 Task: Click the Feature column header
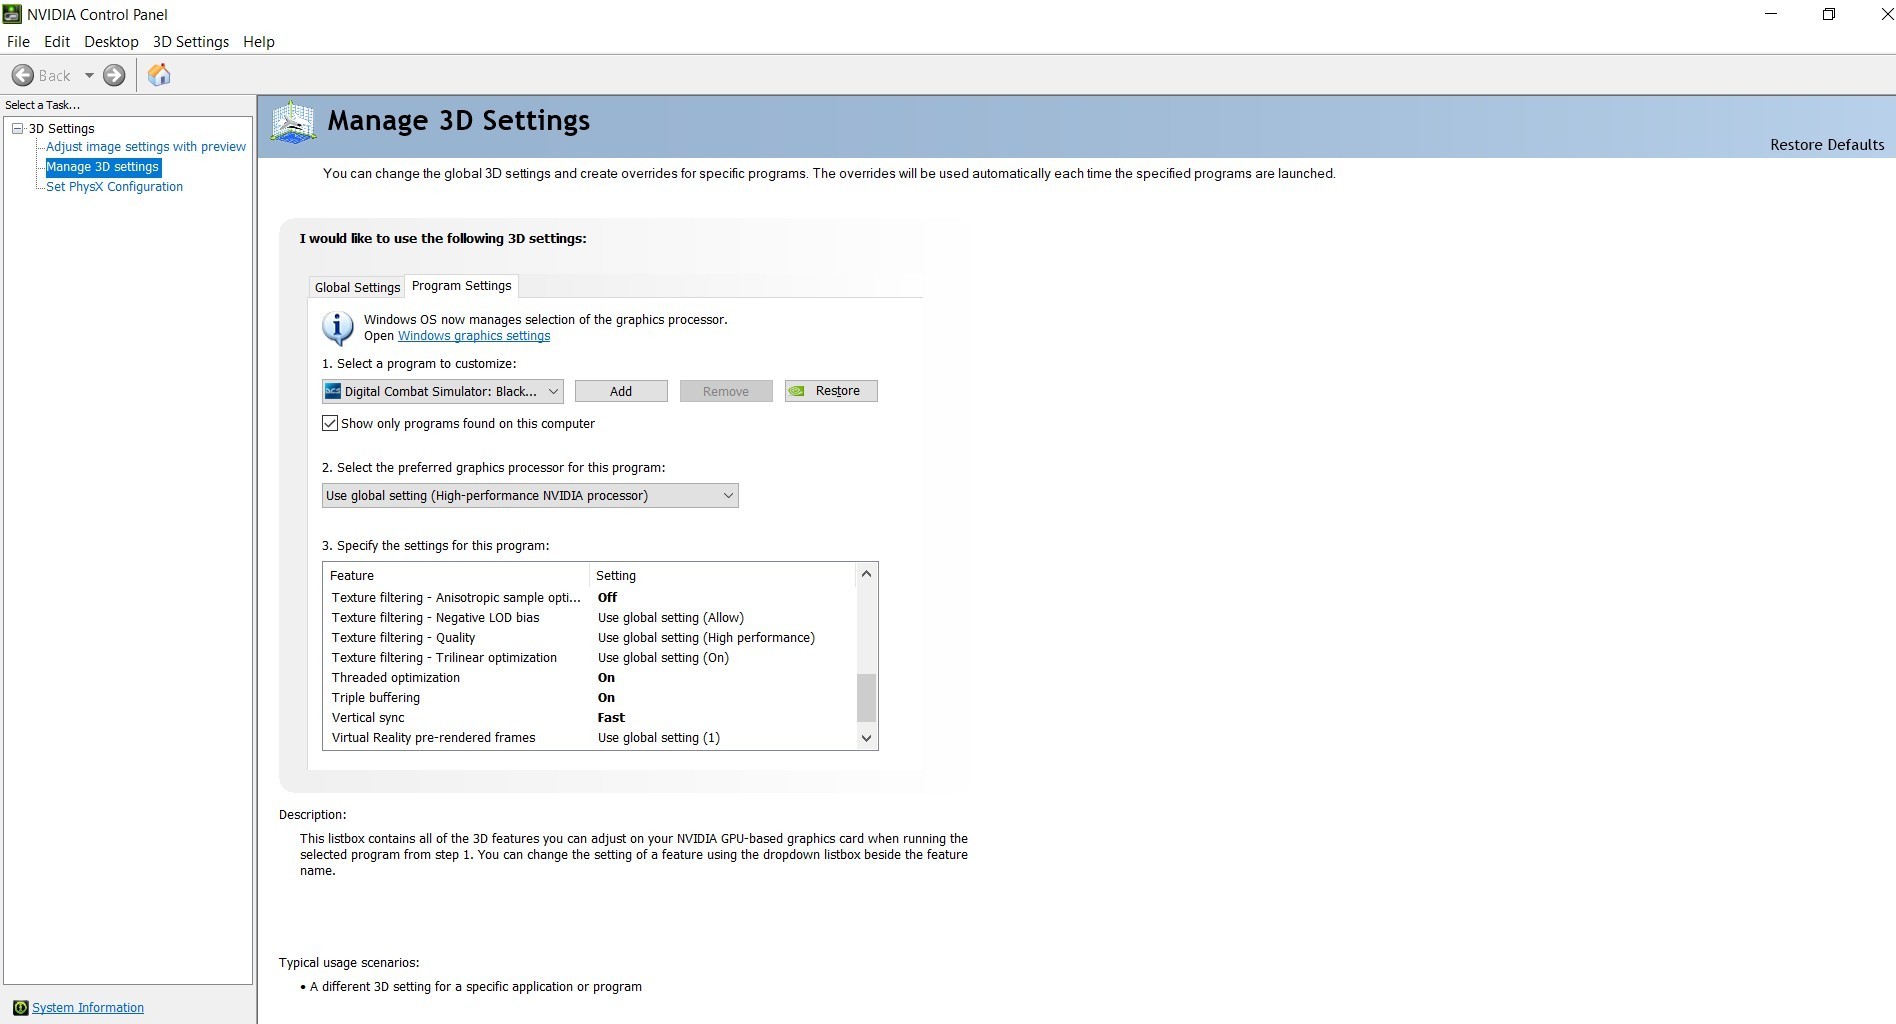pos(456,575)
